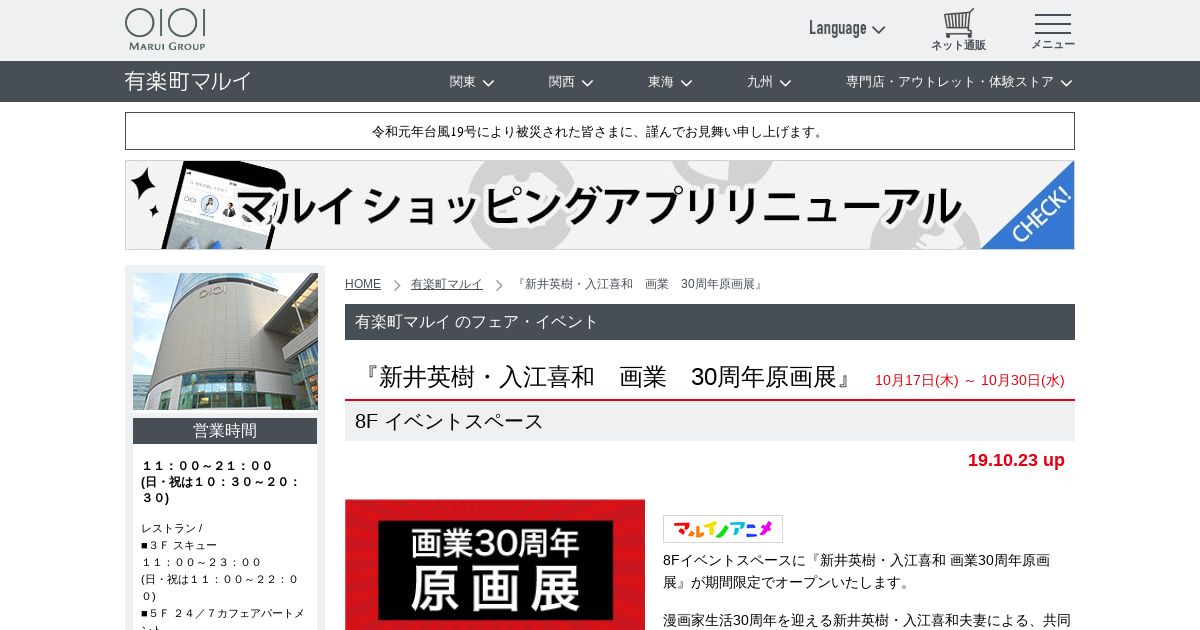
Task: Expand the 東海 region menu
Action: [x=670, y=82]
